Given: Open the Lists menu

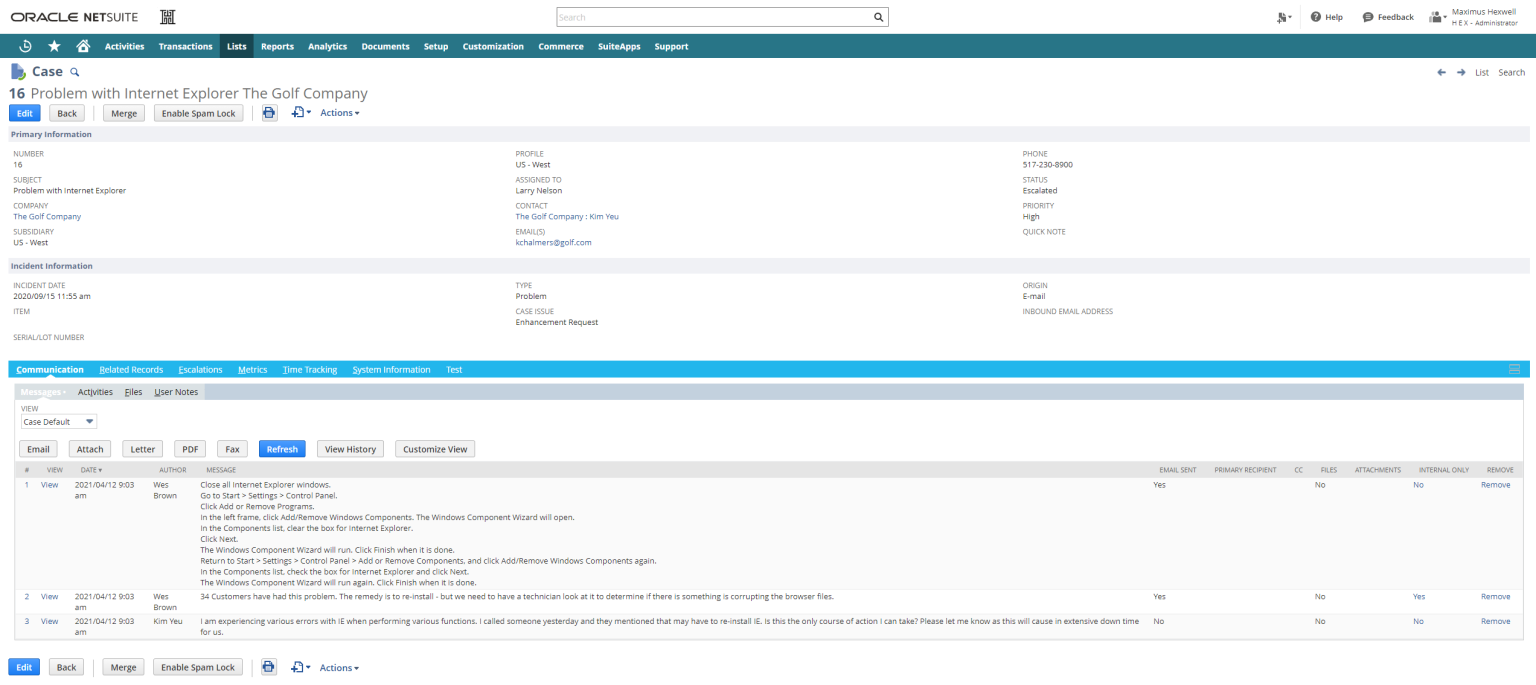Looking at the screenshot, I should pyautogui.click(x=236, y=46).
